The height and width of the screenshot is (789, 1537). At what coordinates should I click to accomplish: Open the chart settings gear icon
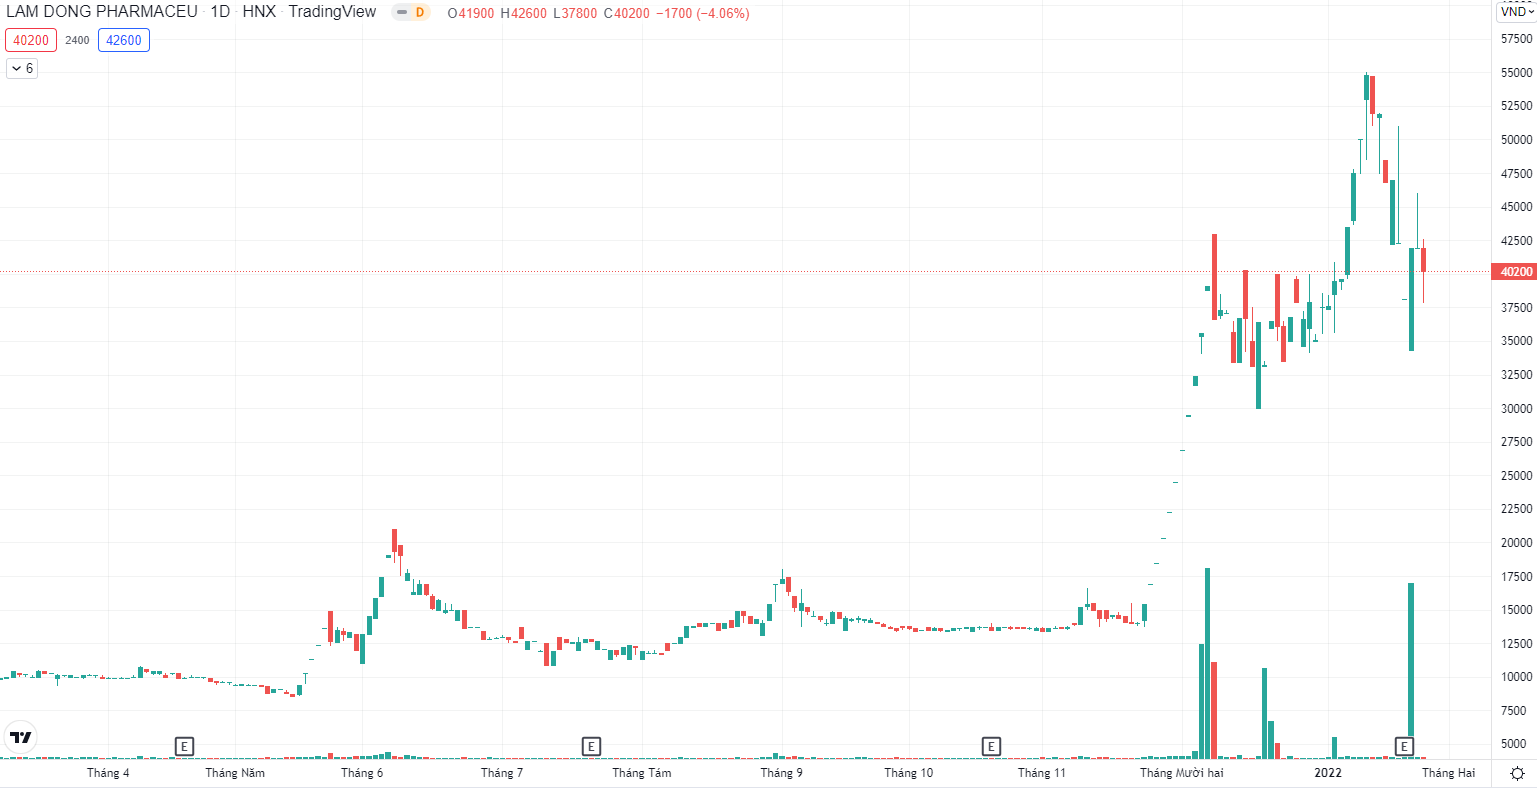(x=1517, y=773)
